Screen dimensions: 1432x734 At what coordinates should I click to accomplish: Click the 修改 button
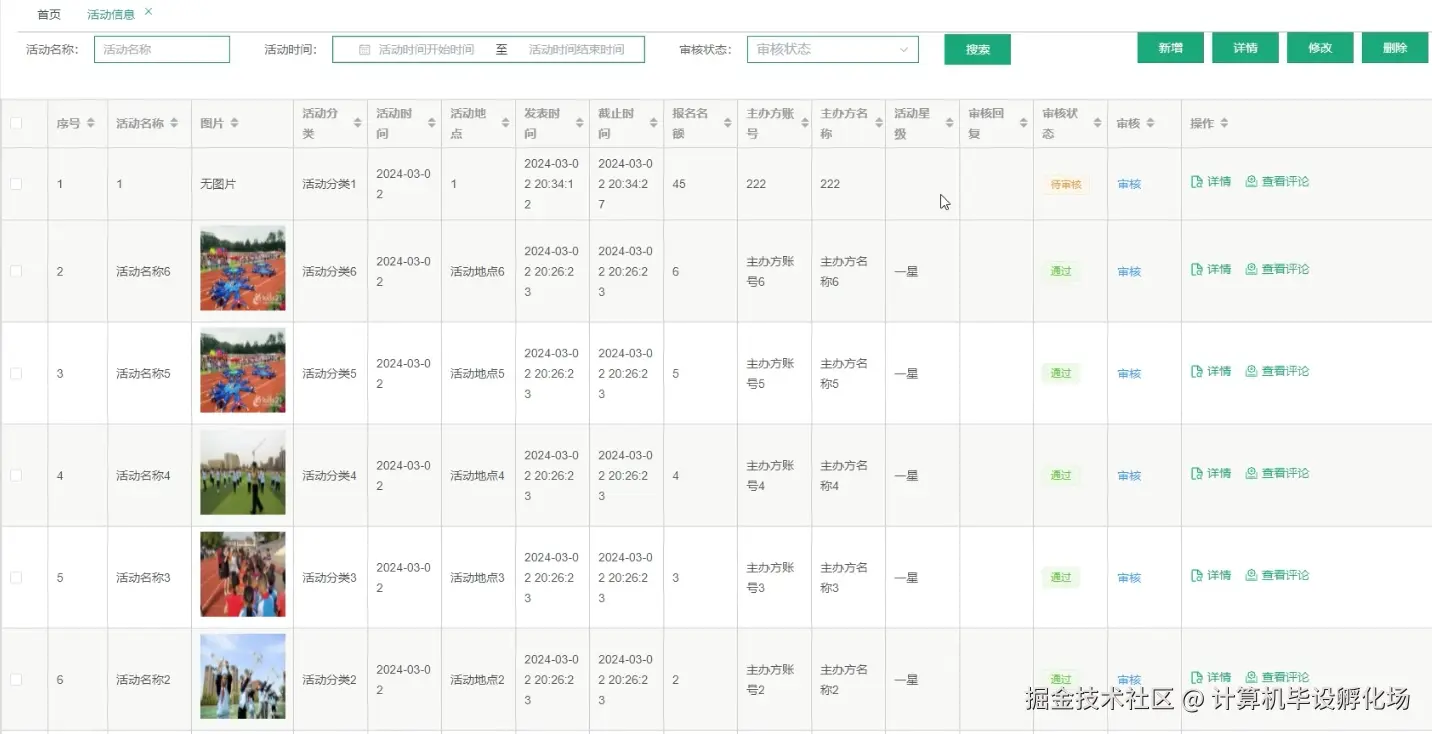point(1320,48)
